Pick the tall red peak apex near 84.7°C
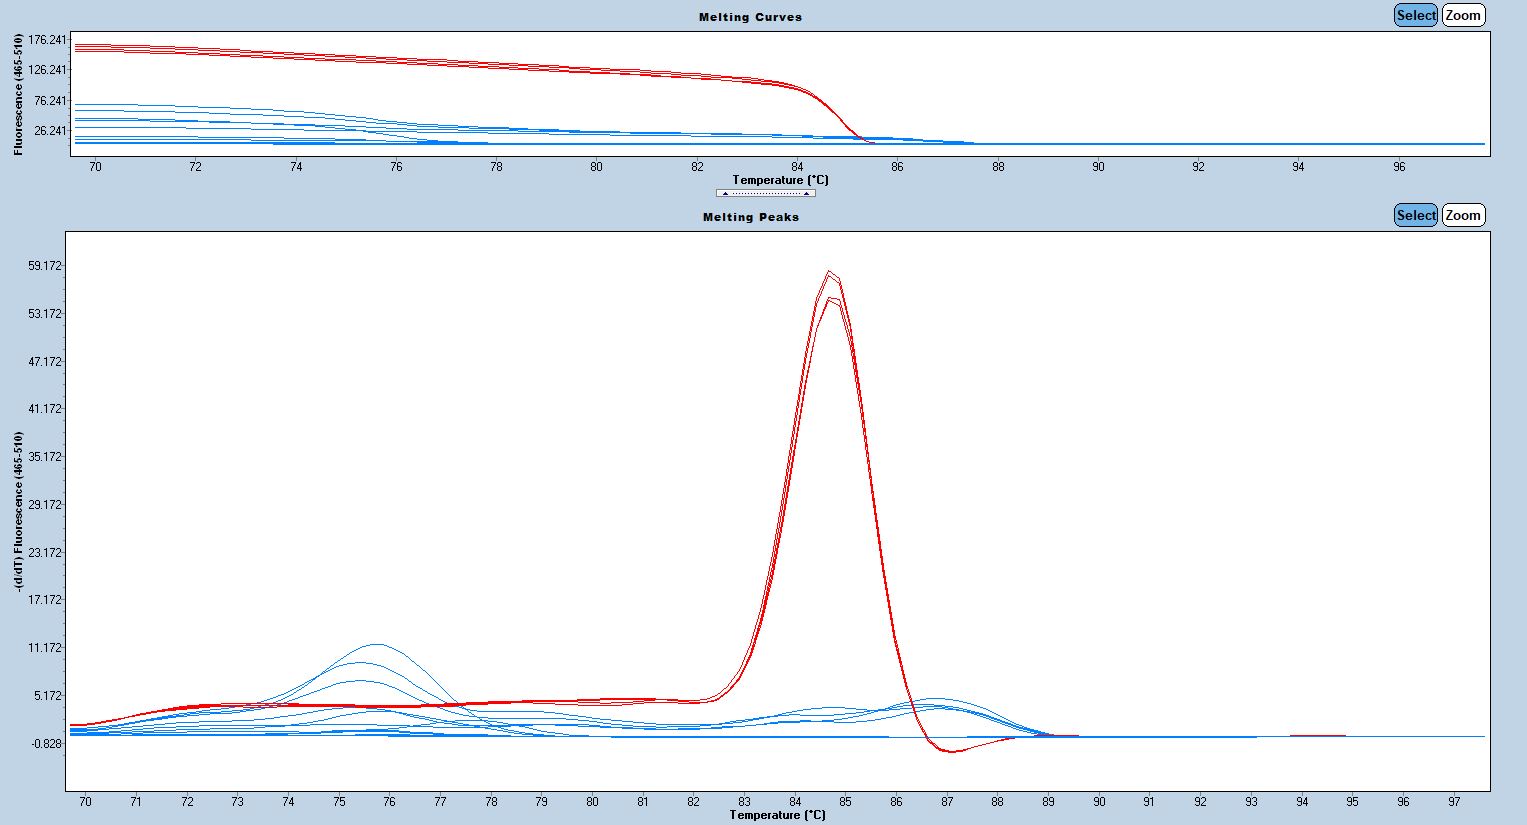 coord(829,271)
